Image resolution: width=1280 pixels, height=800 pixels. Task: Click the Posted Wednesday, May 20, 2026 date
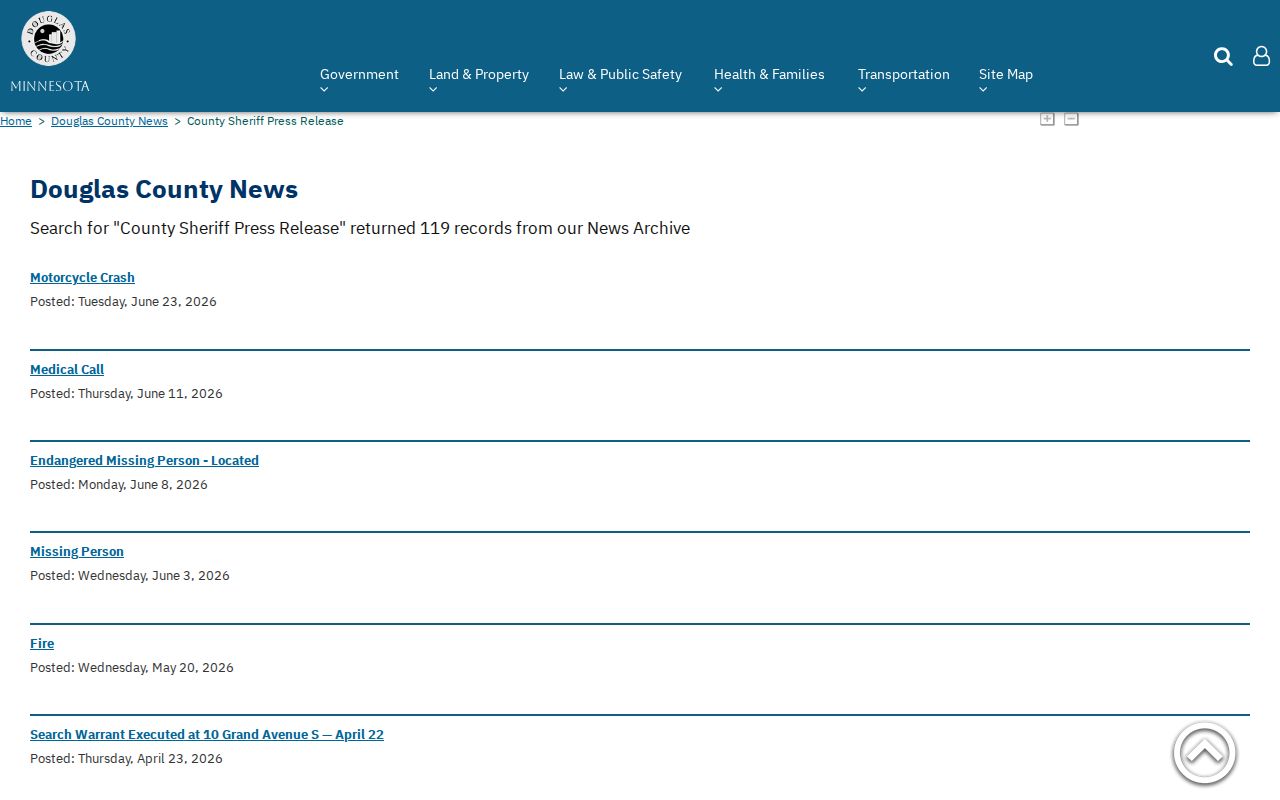pyautogui.click(x=132, y=667)
